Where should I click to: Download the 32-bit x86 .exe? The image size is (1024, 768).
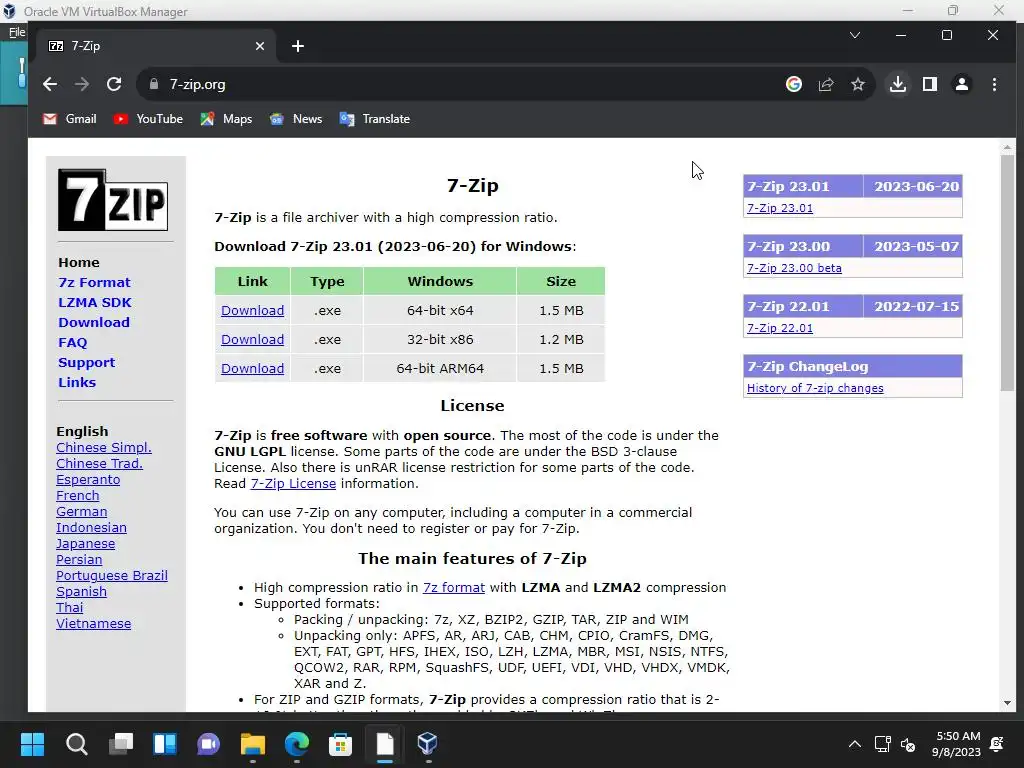point(252,340)
